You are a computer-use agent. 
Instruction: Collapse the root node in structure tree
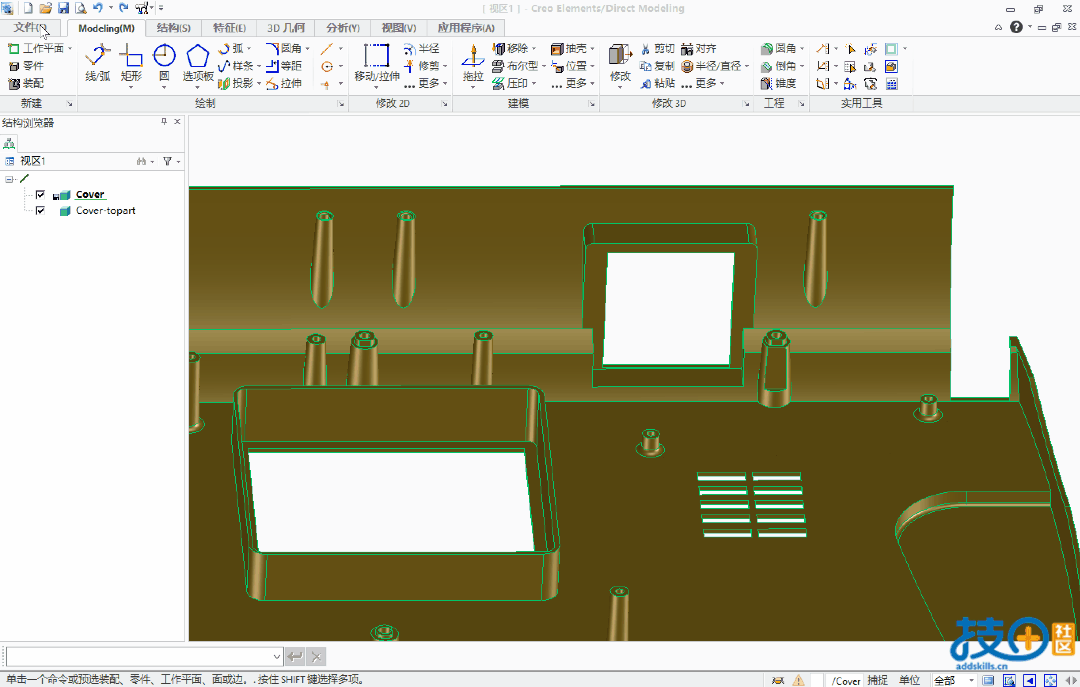9,179
